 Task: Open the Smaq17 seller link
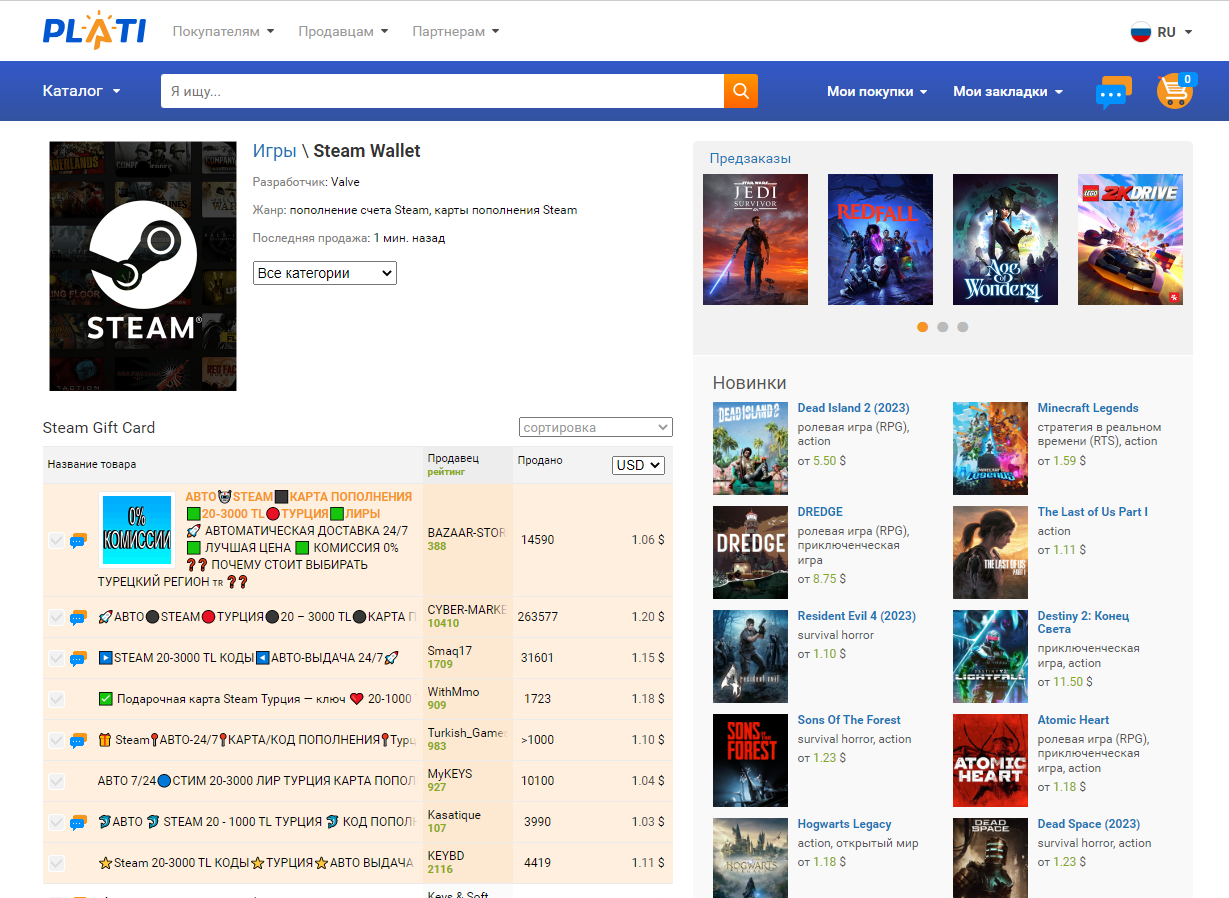pos(450,651)
